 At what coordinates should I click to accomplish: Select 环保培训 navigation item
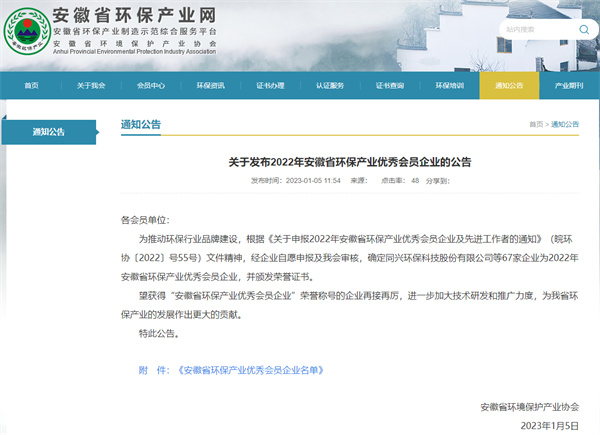tap(450, 86)
